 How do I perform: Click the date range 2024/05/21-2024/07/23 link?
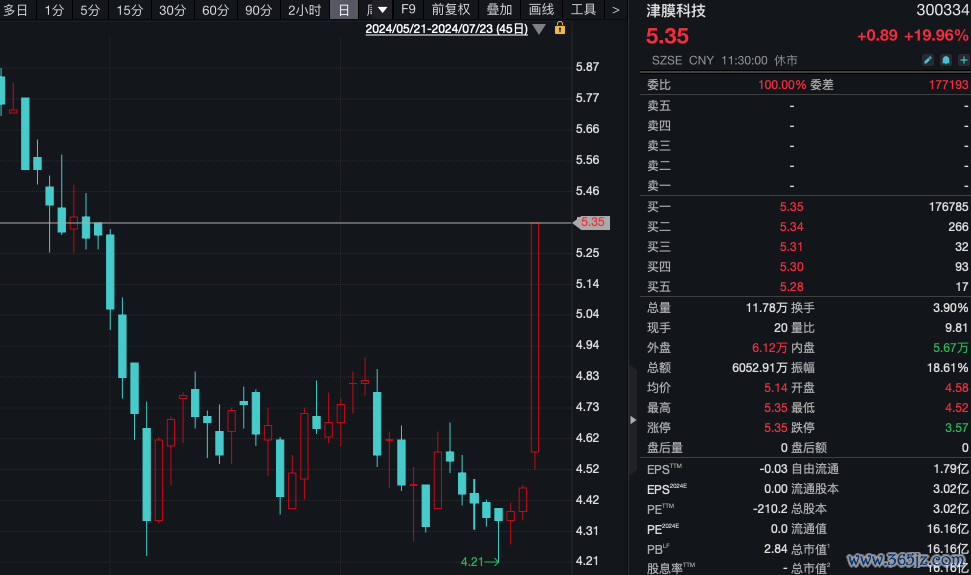pyautogui.click(x=446, y=29)
